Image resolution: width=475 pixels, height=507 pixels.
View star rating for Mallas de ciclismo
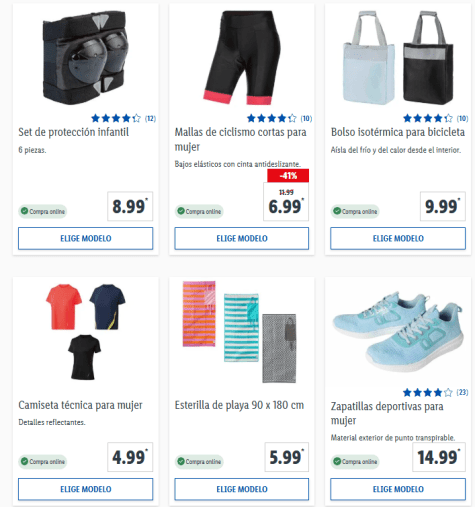coord(279,118)
